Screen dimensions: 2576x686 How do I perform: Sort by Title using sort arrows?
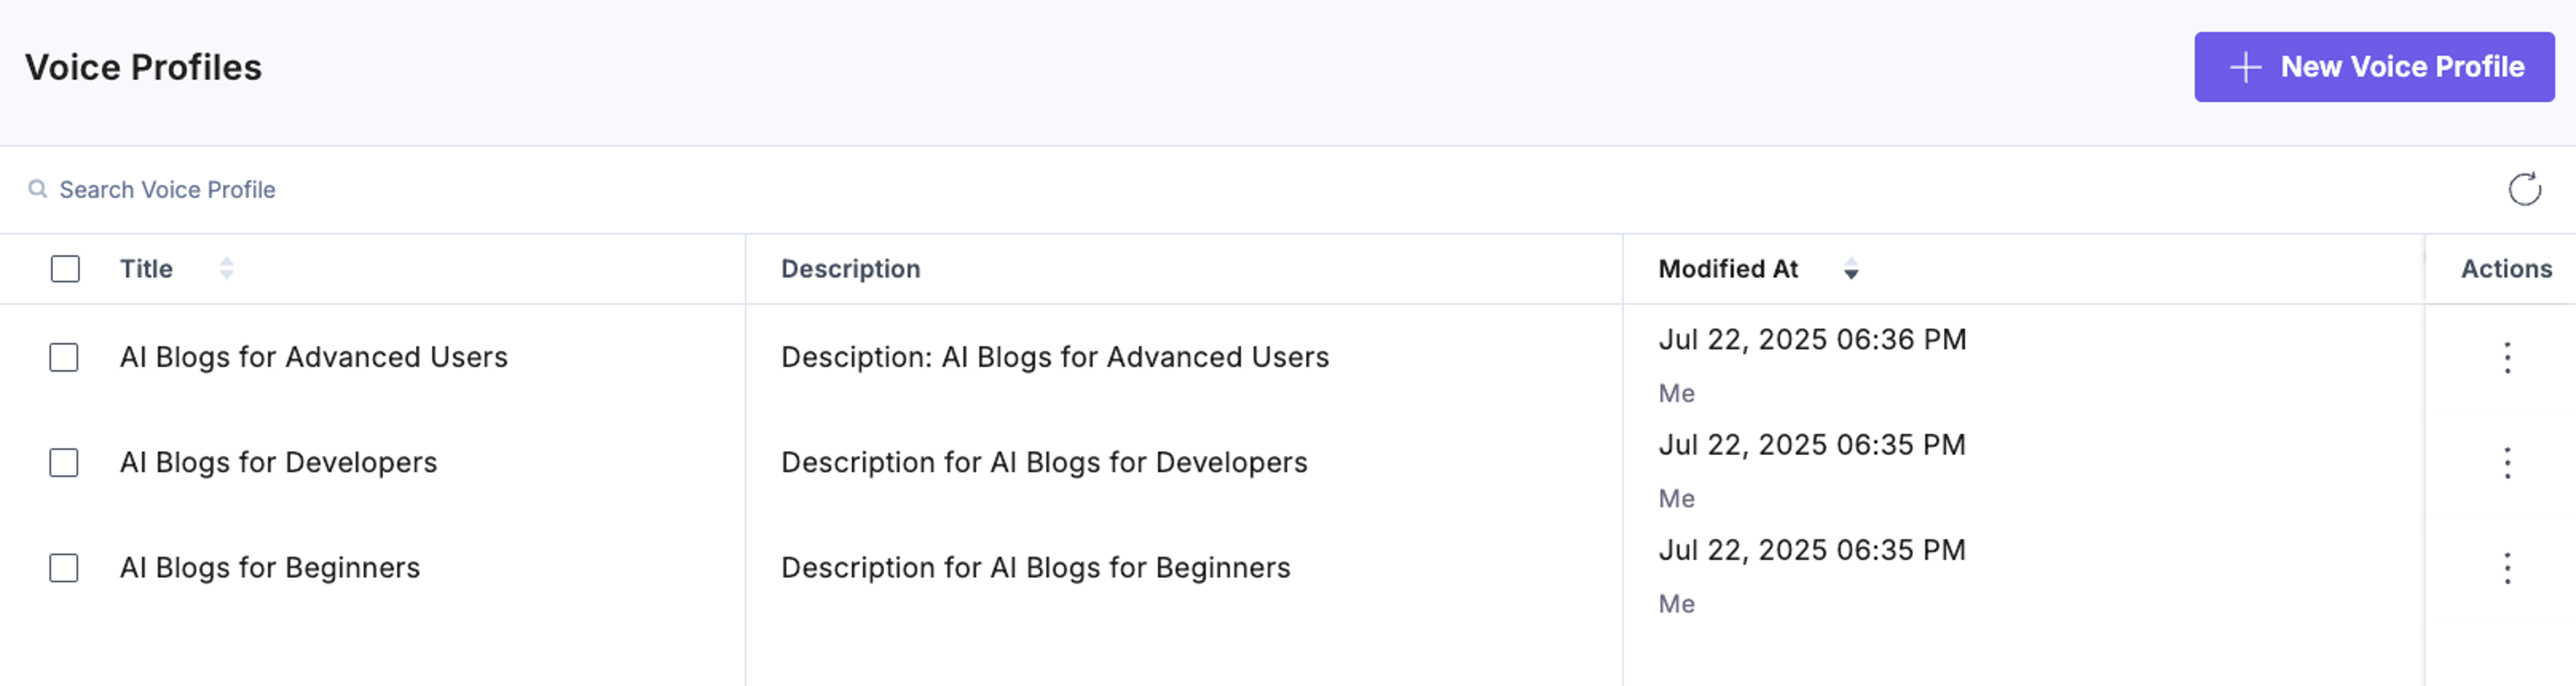pos(227,268)
